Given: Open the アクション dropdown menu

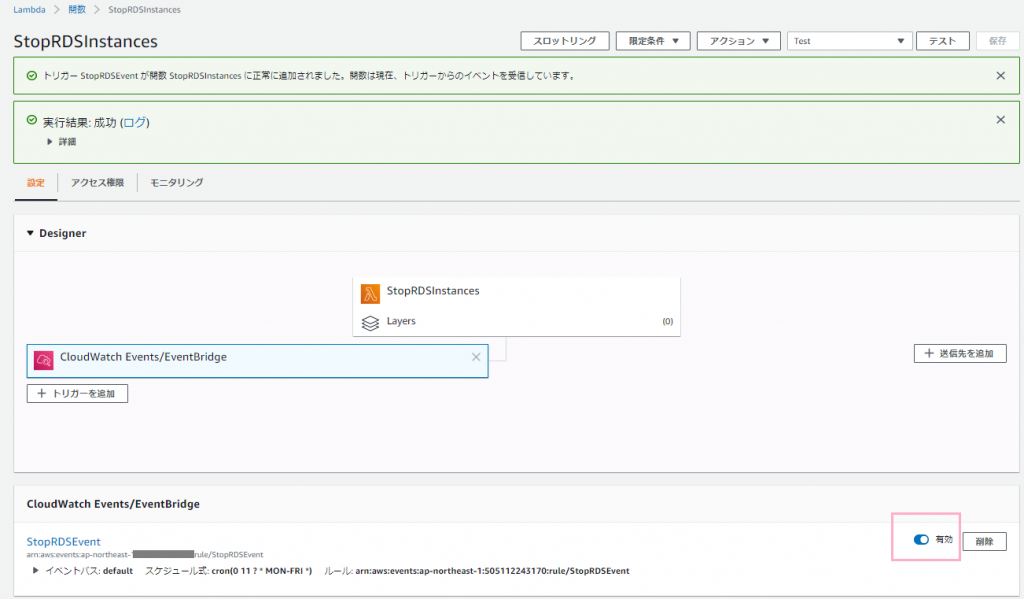Looking at the screenshot, I should coord(739,41).
